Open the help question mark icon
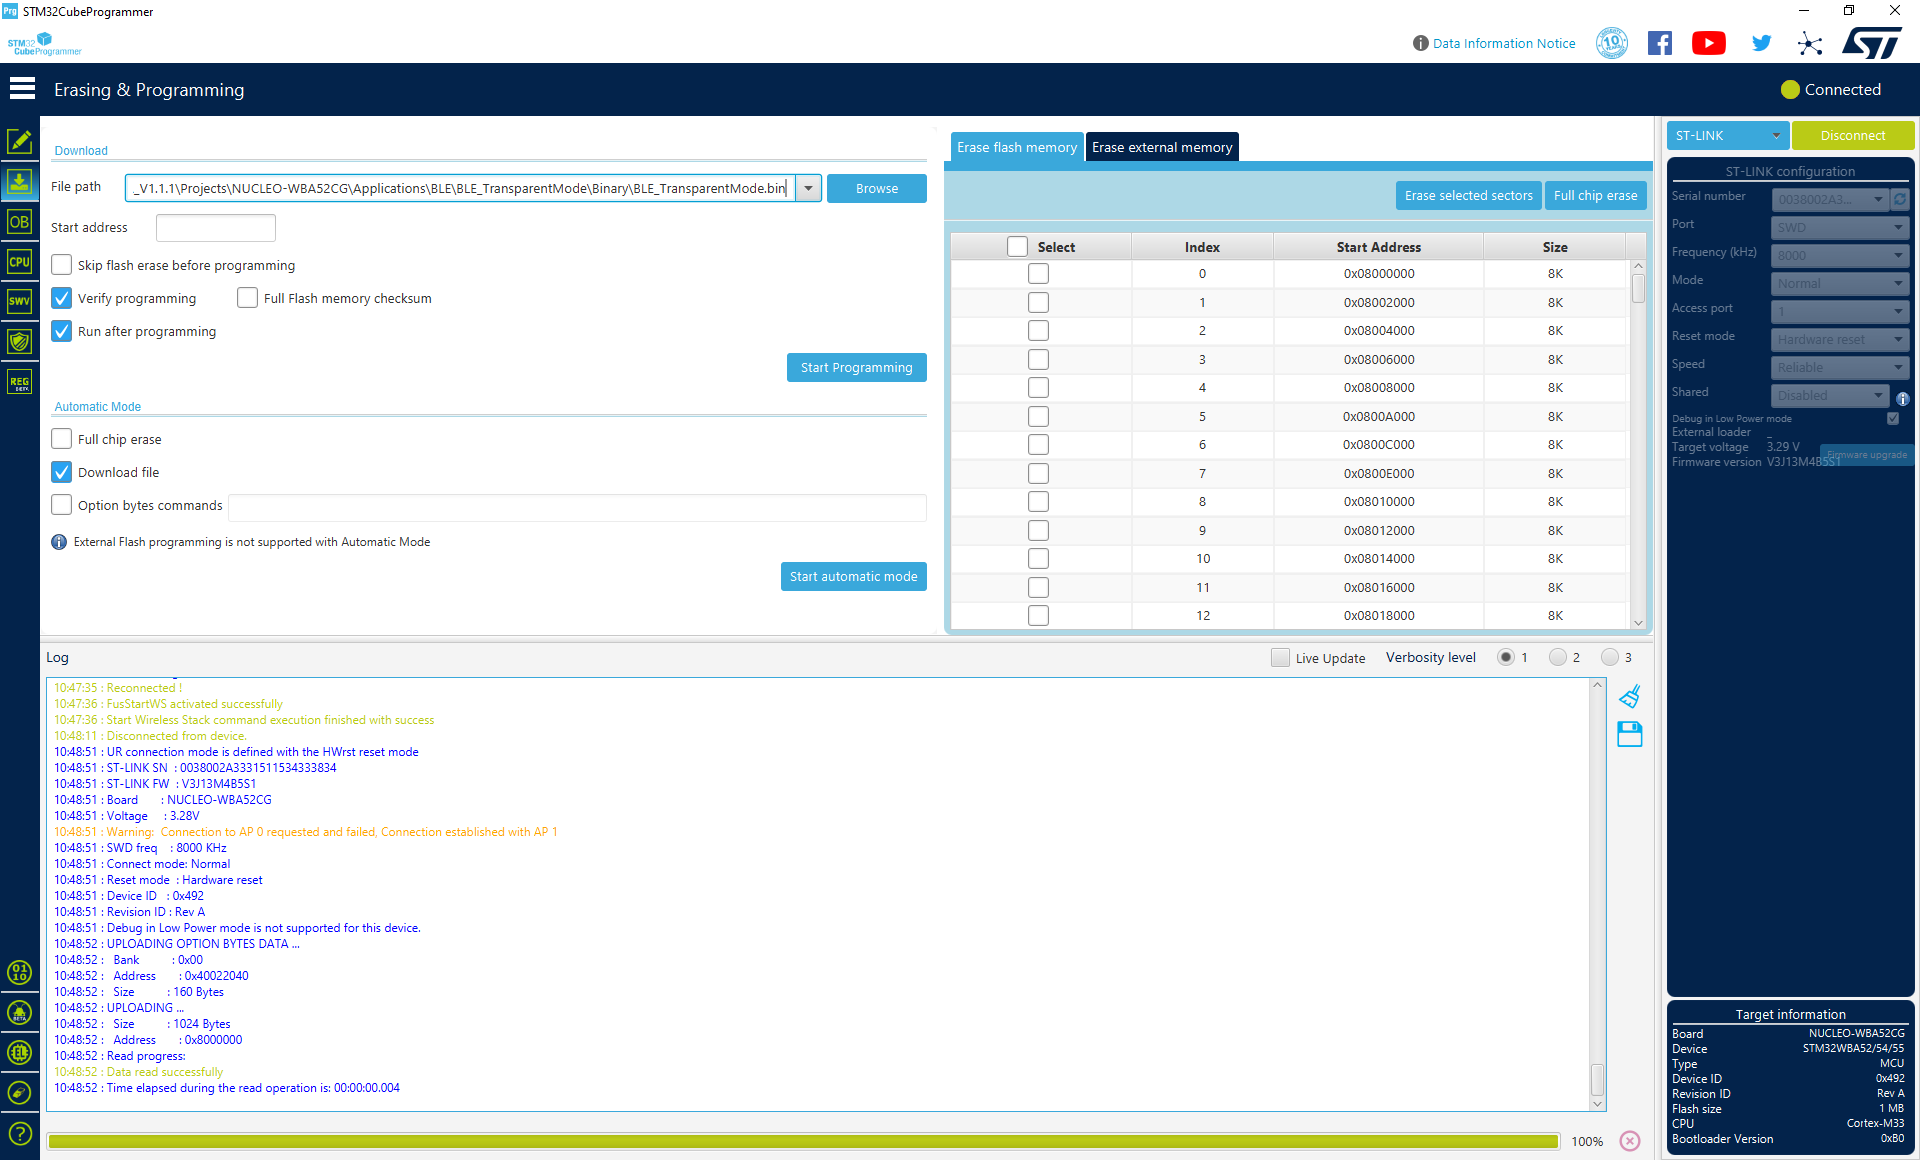Image resolution: width=1920 pixels, height=1160 pixels. pos(19,1133)
